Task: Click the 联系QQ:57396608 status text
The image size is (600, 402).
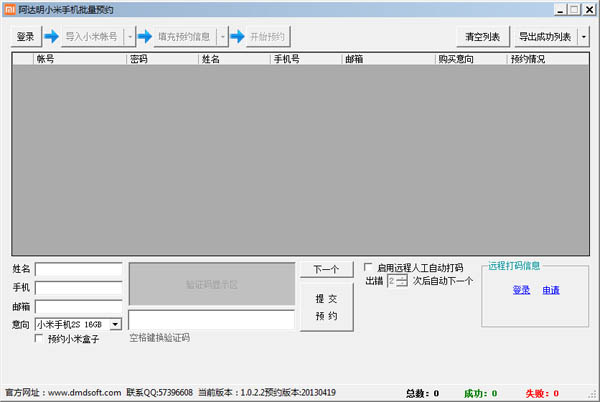Action: [160, 393]
